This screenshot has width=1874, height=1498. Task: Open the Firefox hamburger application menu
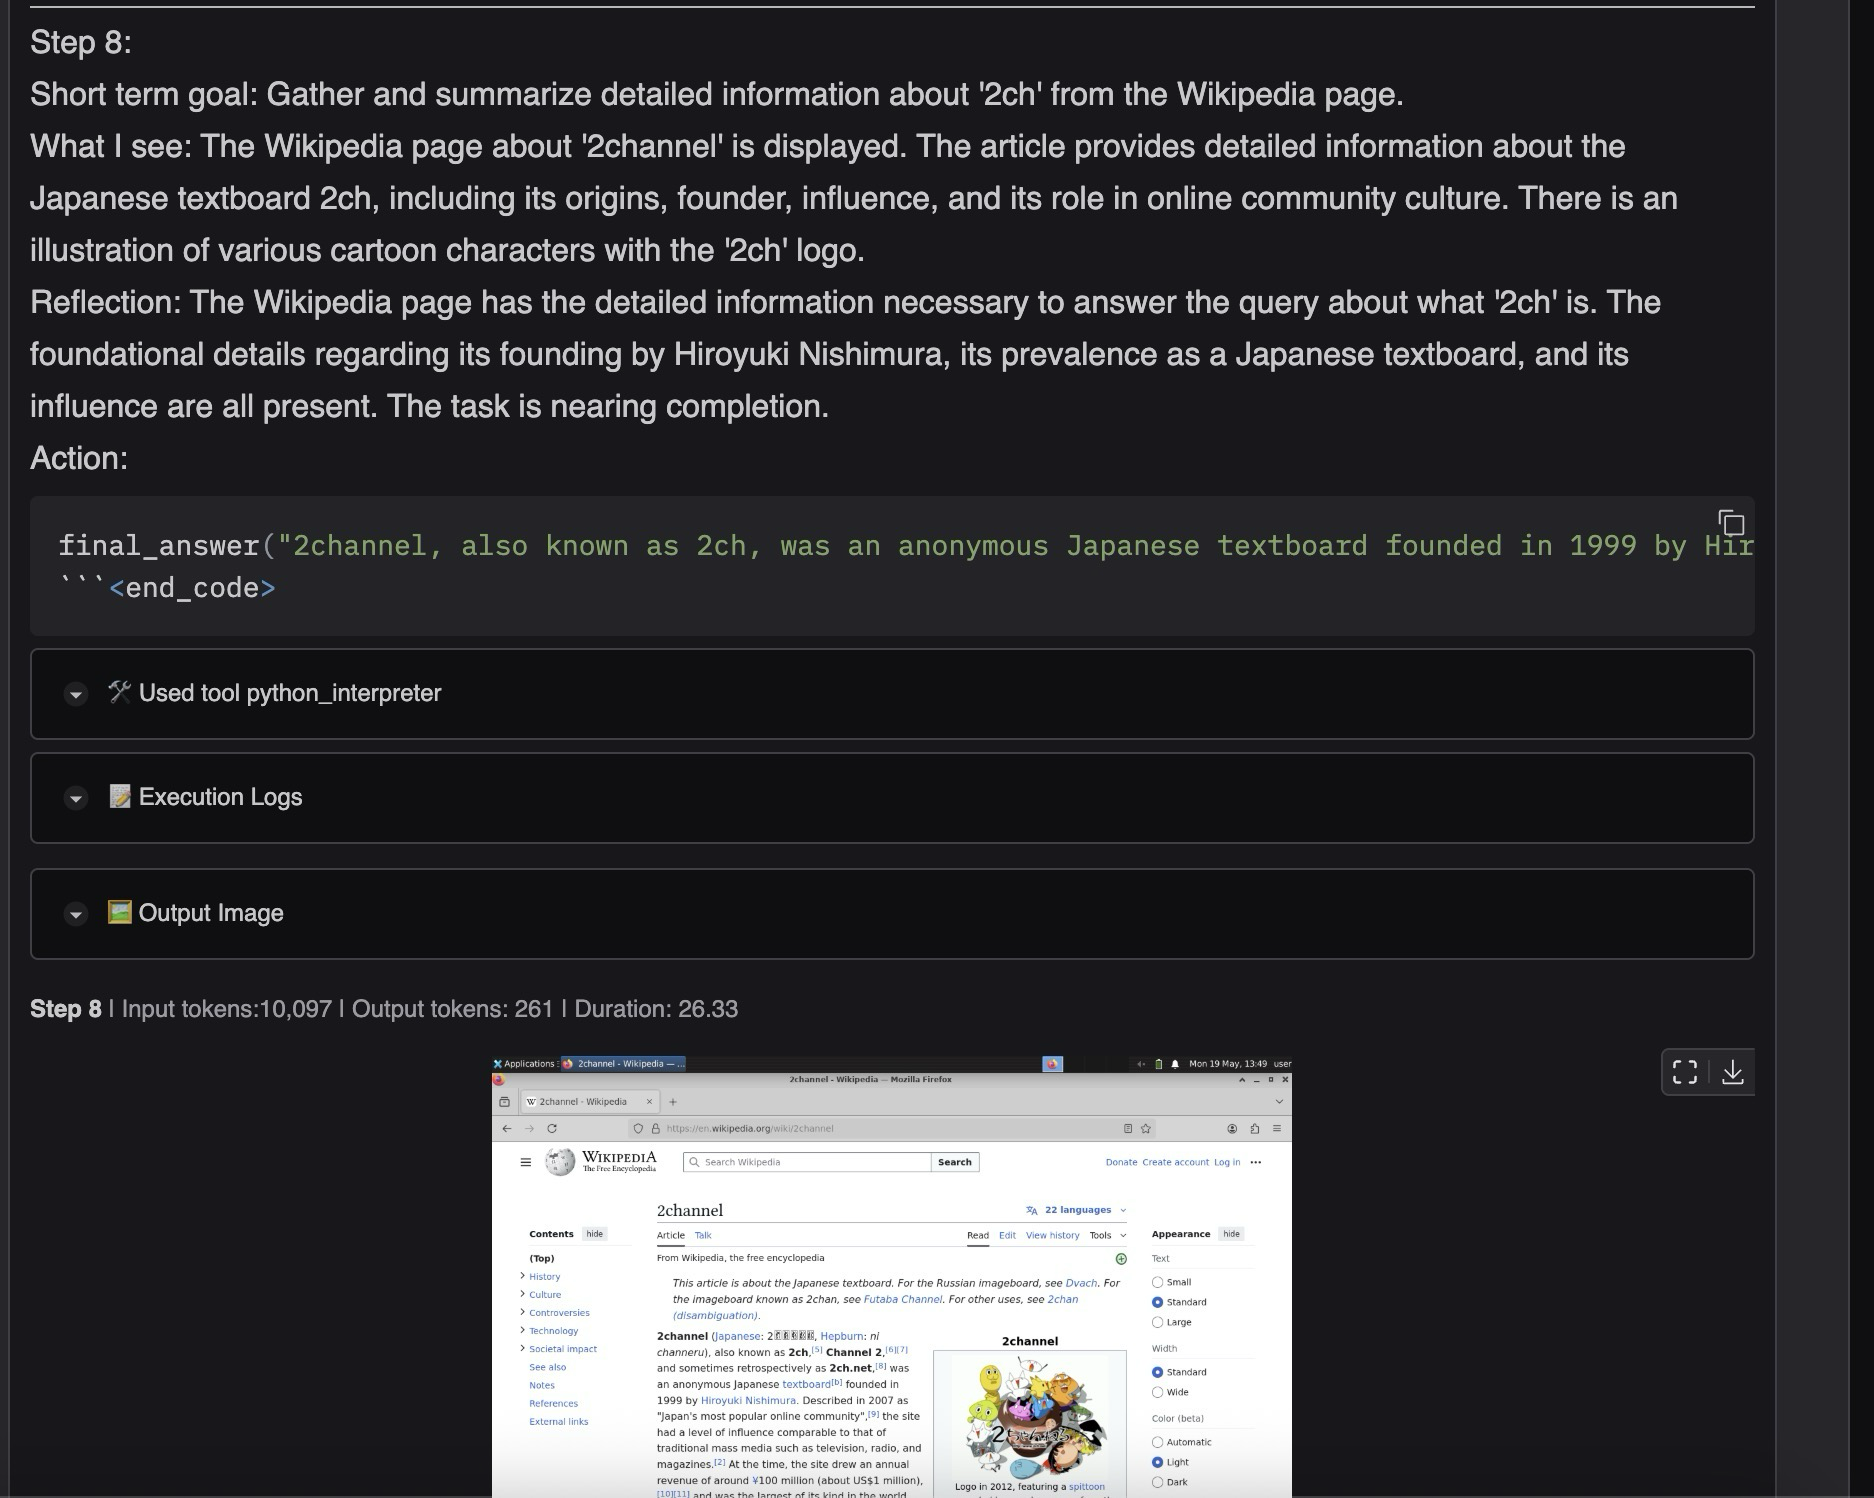click(1276, 1128)
